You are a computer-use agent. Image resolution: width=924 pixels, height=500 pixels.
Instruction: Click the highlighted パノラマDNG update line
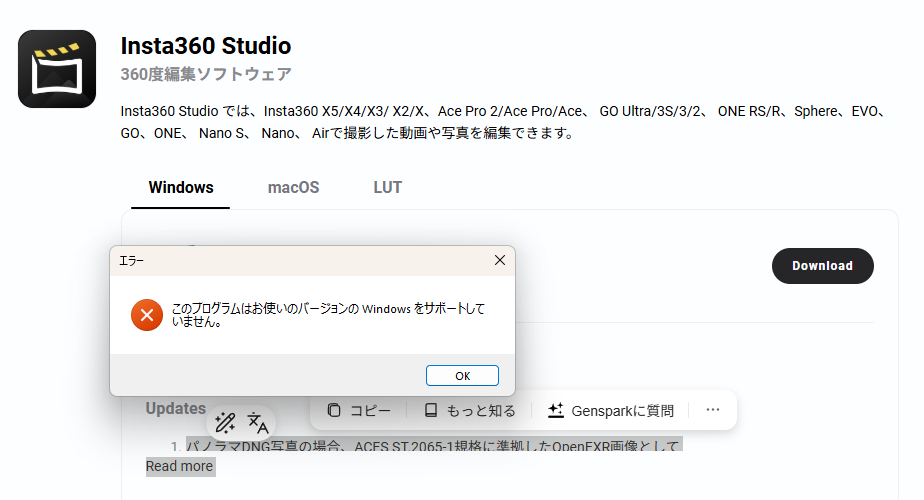[x=432, y=446]
